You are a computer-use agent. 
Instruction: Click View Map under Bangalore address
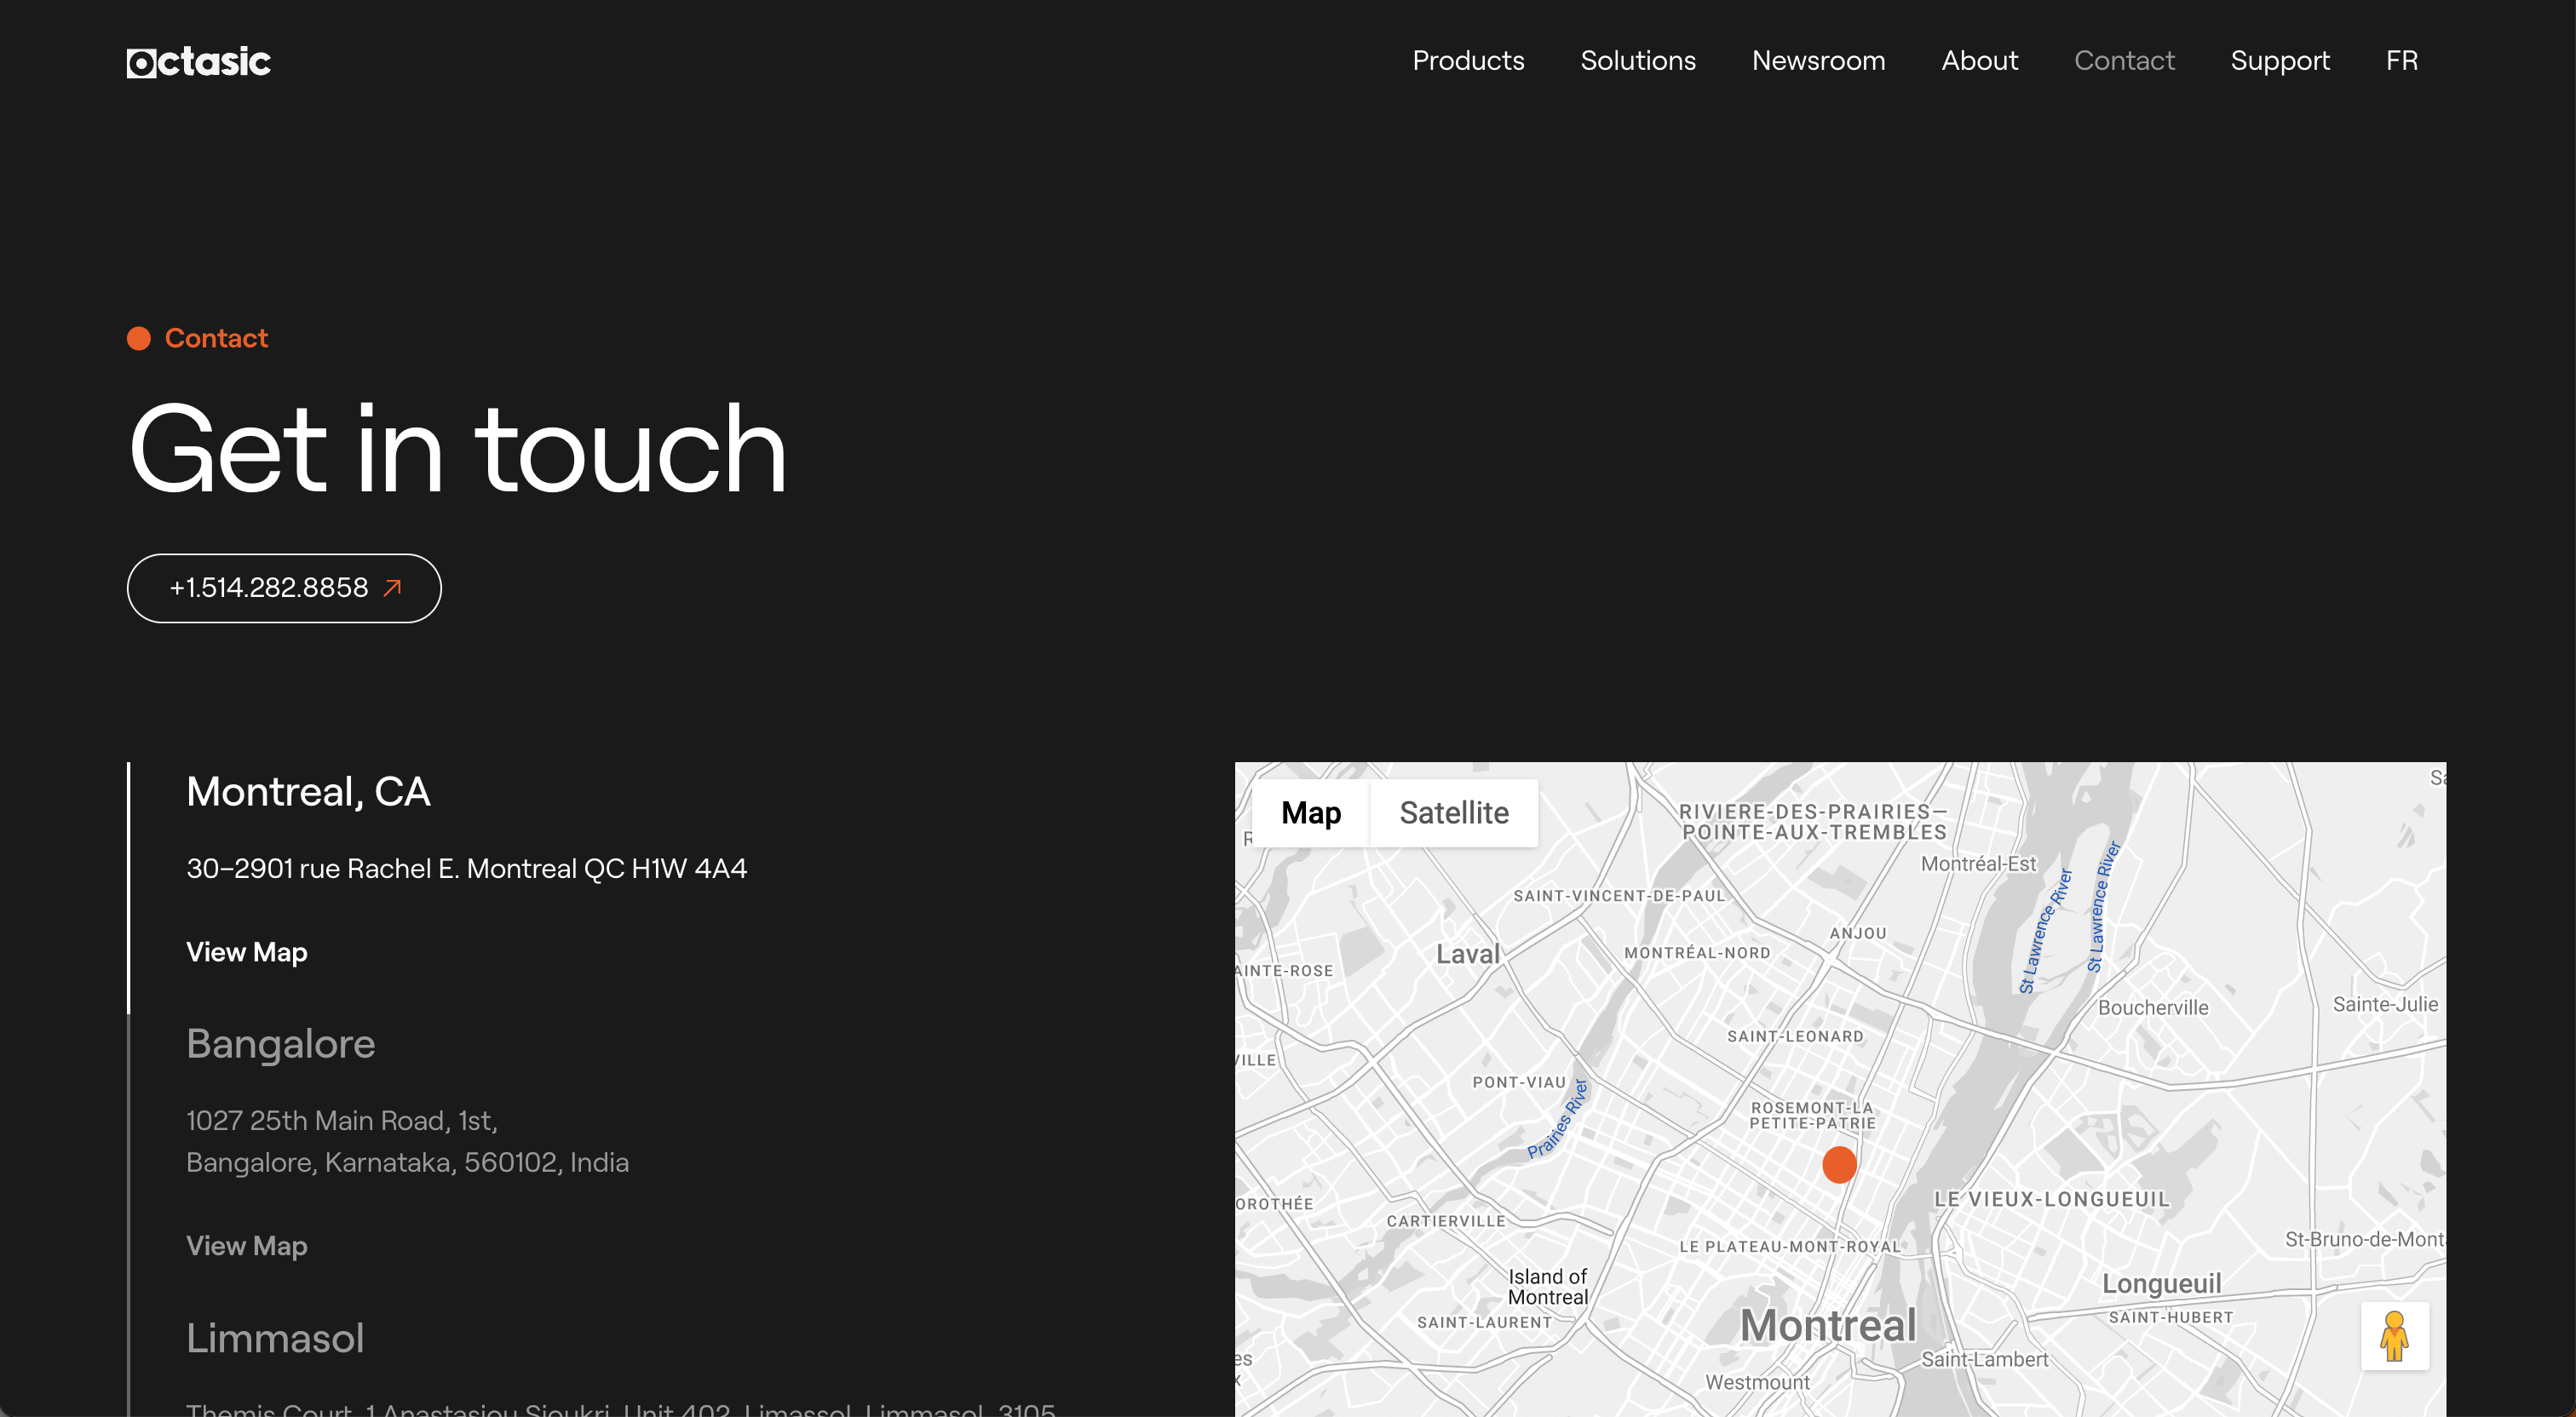coord(246,1246)
